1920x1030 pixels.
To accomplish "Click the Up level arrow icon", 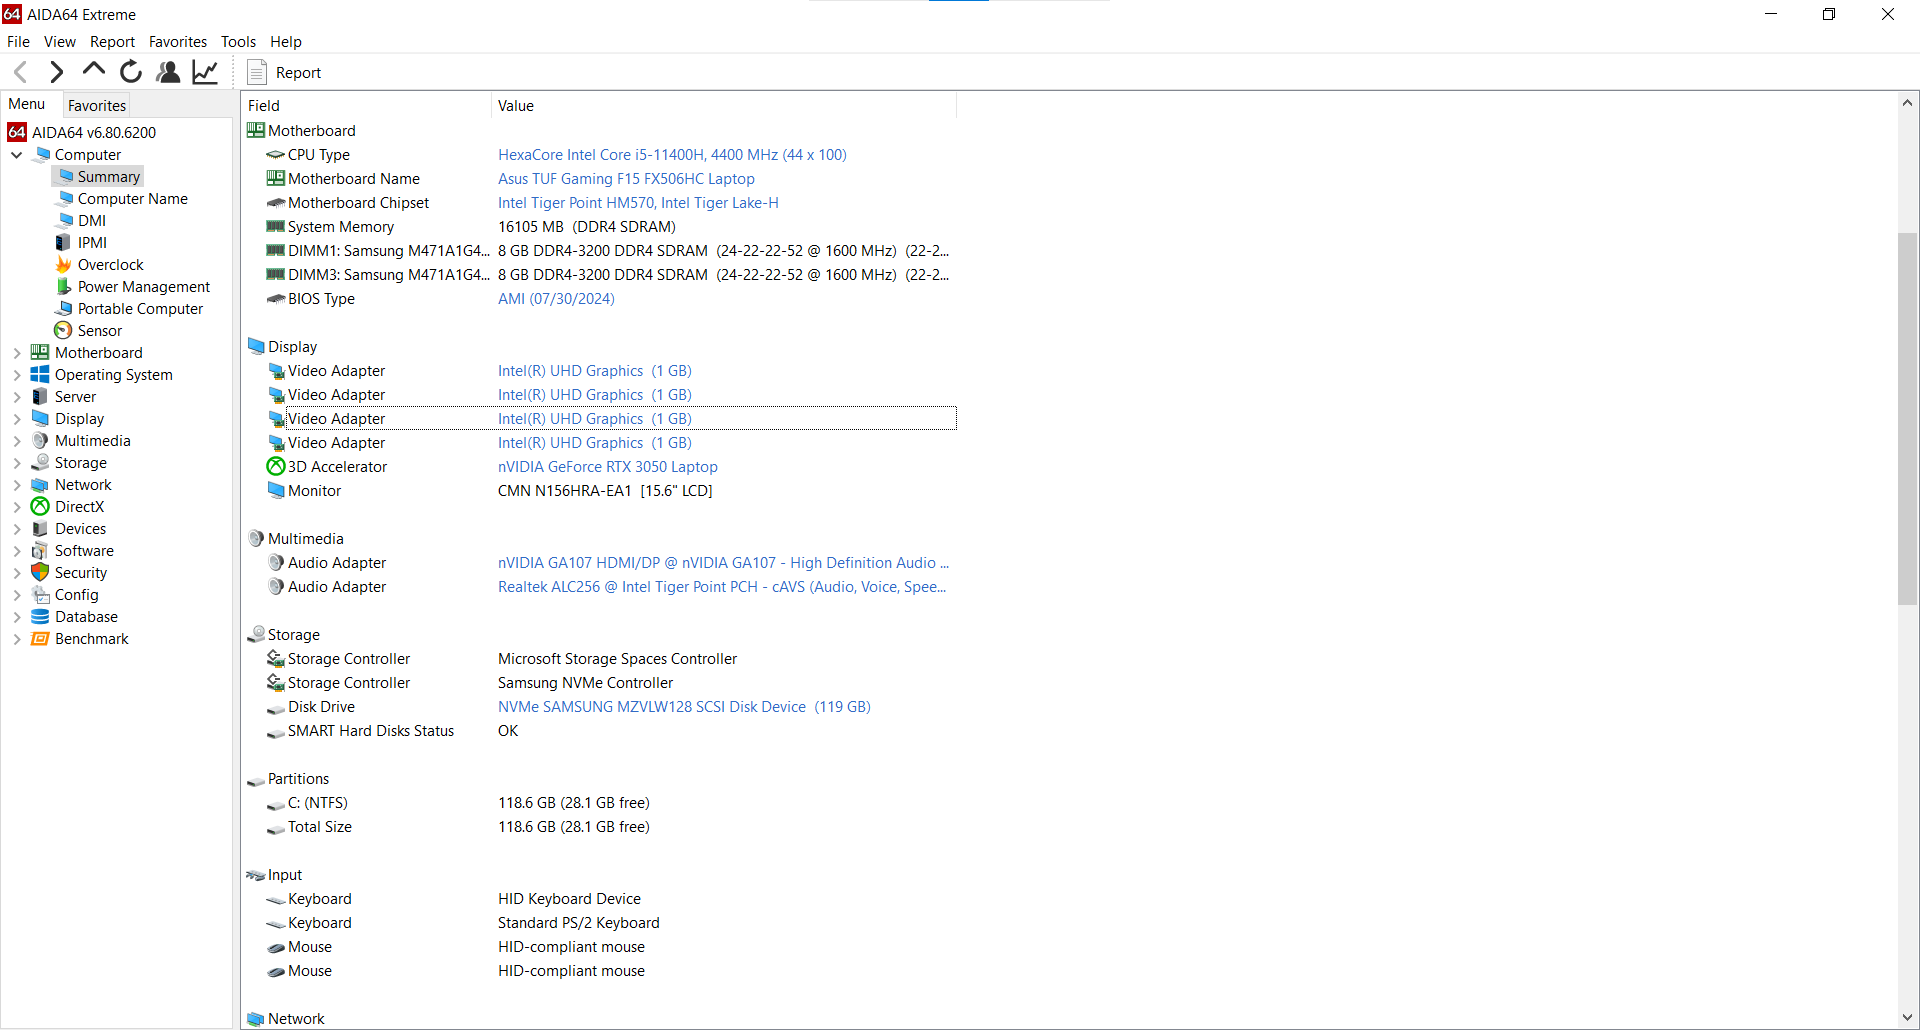I will click(x=94, y=70).
